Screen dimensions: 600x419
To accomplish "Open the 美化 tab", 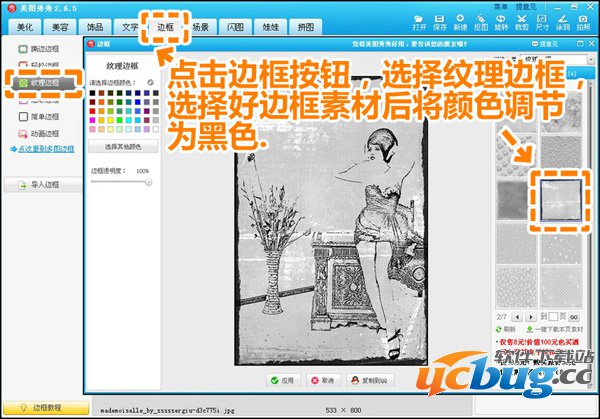I will pyautogui.click(x=25, y=27).
